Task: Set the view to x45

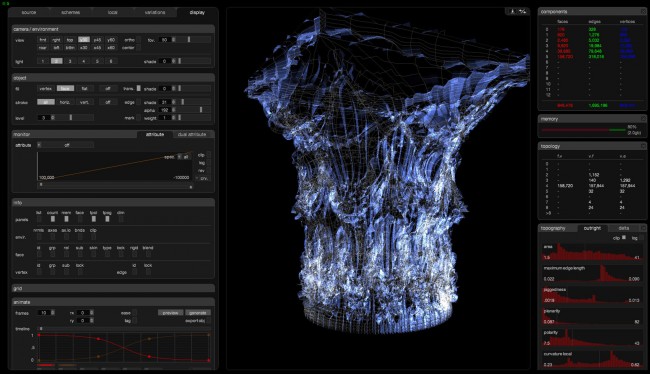Action: [97, 48]
